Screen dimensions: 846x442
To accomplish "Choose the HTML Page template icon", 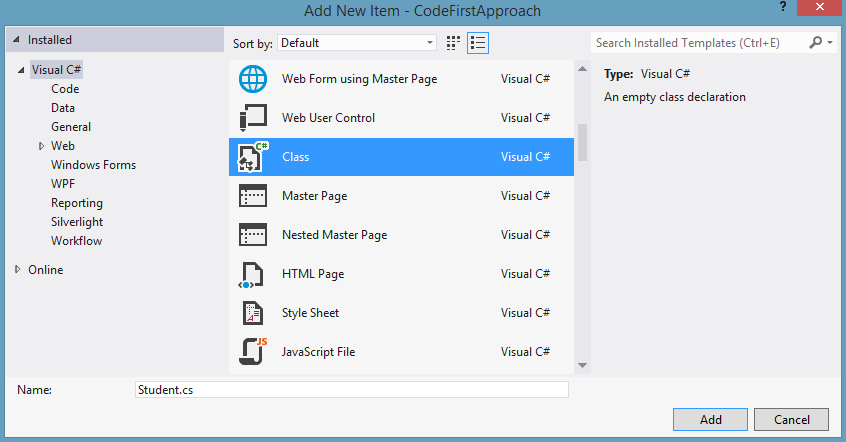I will click(253, 274).
